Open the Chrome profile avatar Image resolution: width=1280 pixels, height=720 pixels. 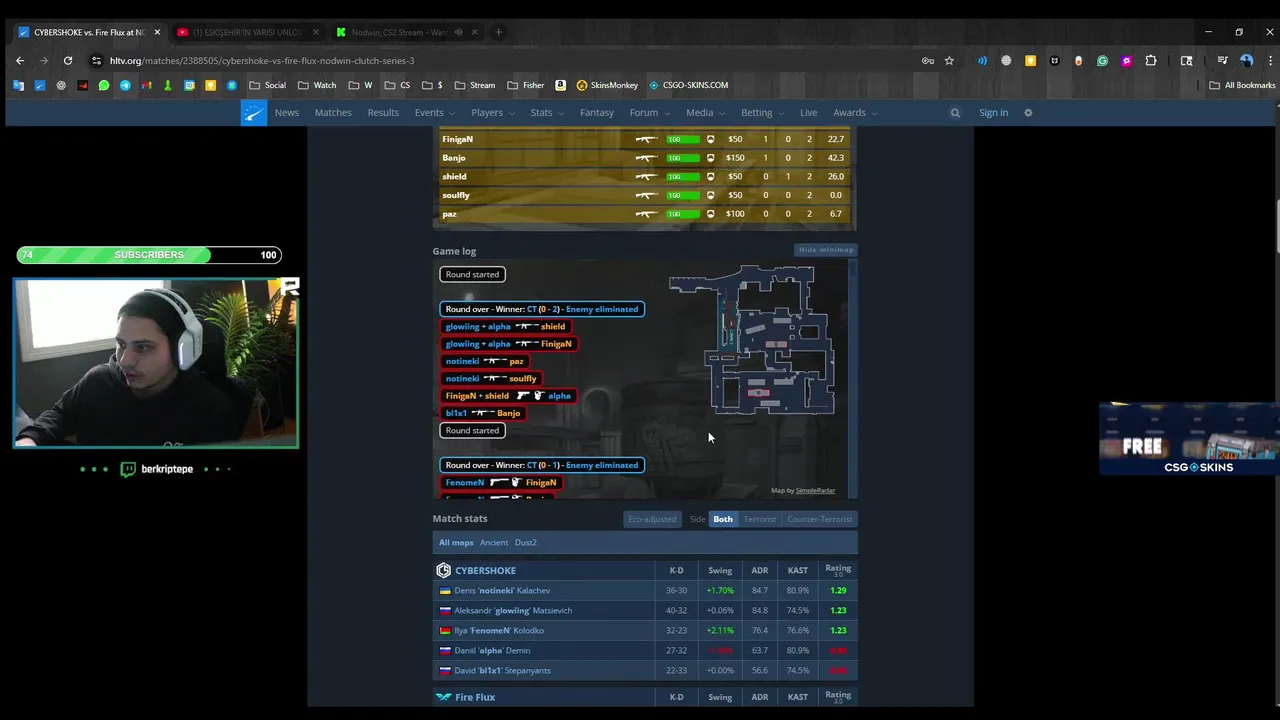tap(1246, 61)
